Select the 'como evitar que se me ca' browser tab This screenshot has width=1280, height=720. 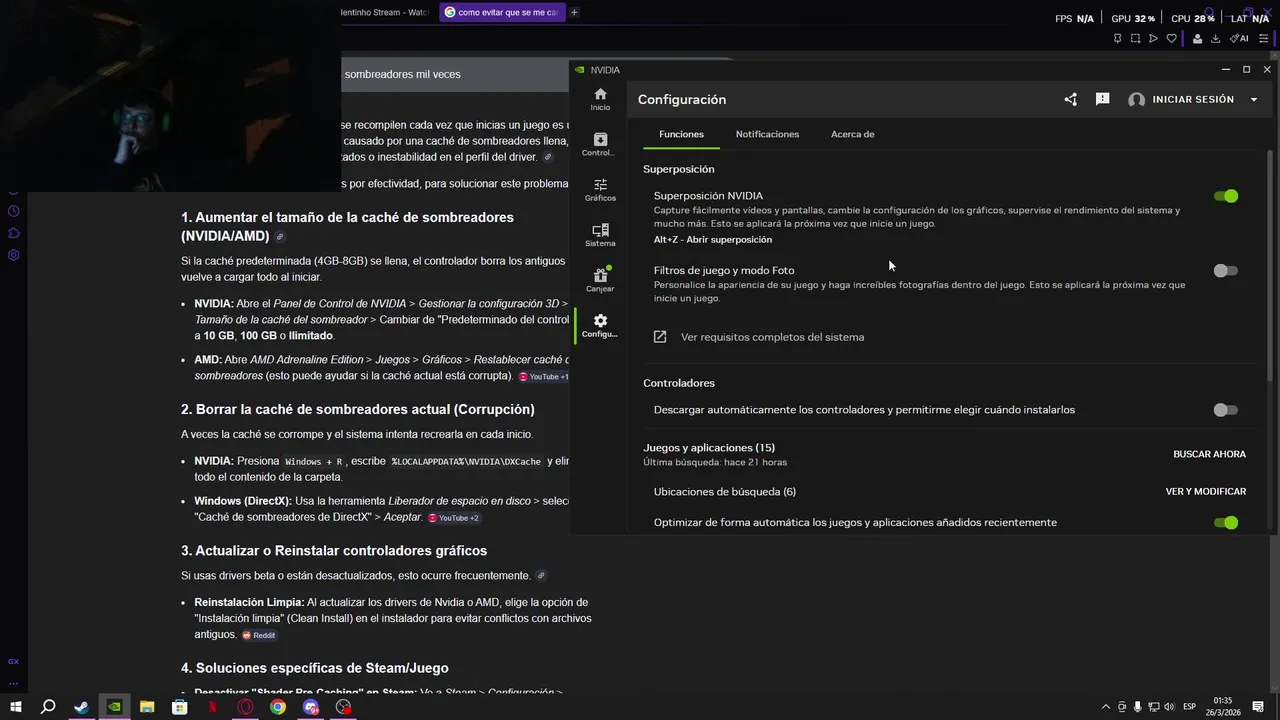click(x=500, y=12)
